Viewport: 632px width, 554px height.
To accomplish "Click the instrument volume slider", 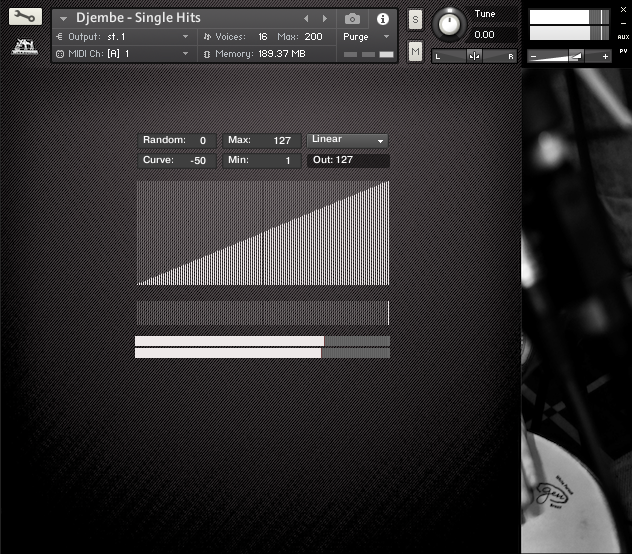I will (569, 56).
